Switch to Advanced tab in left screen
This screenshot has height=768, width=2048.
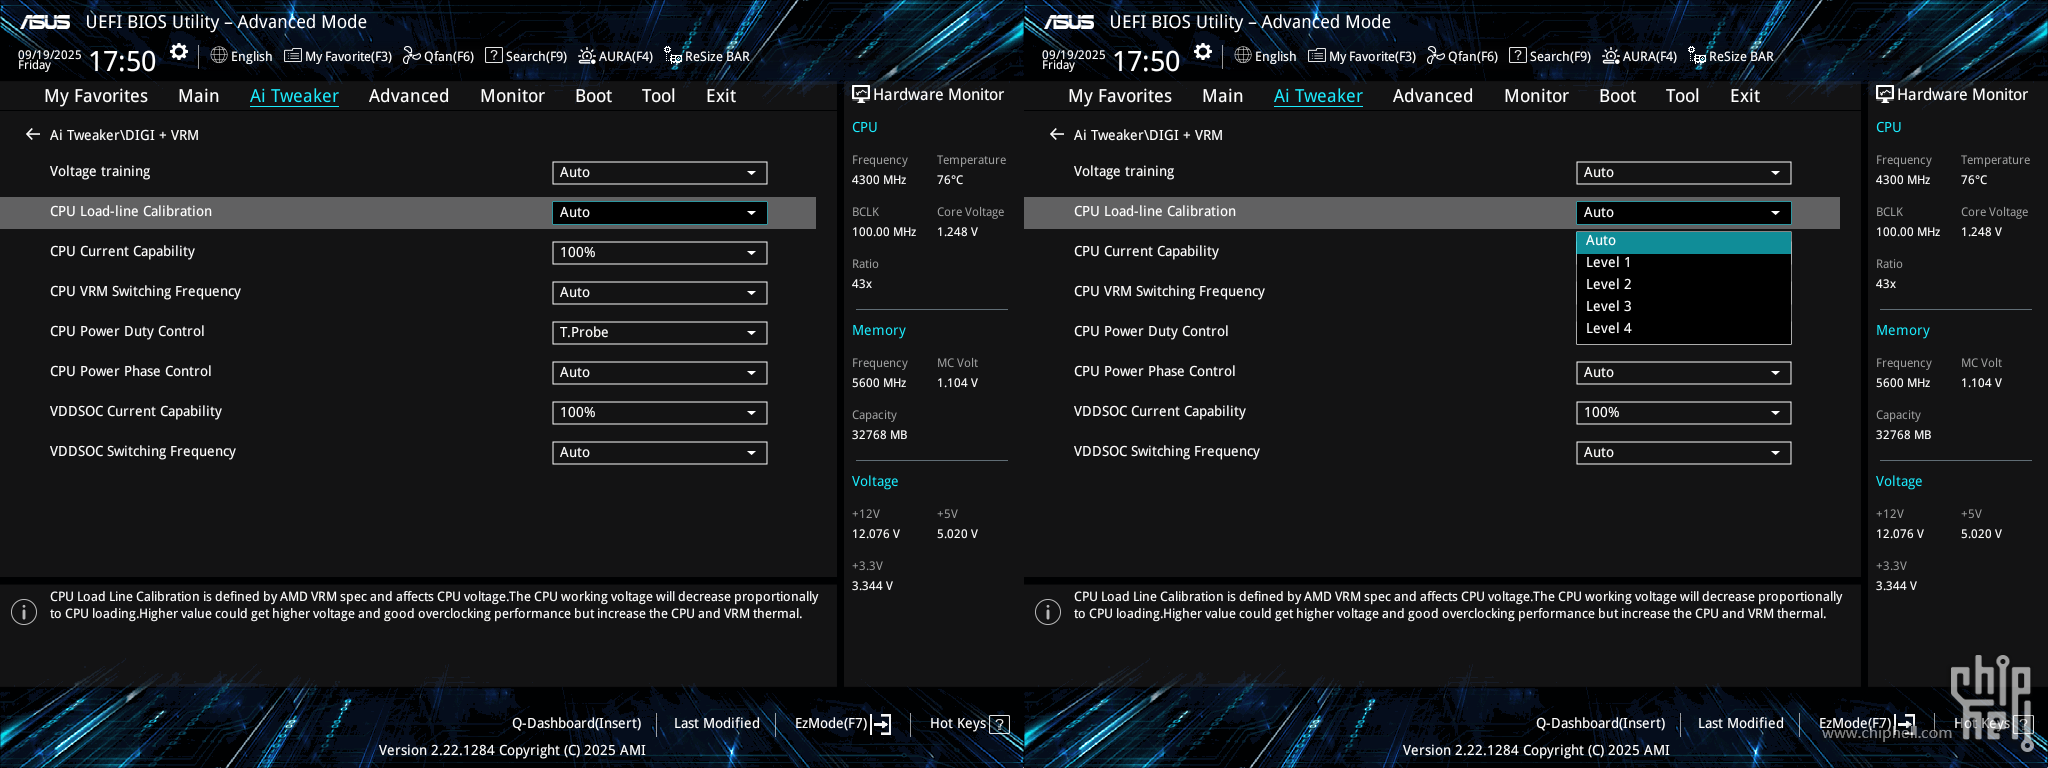point(408,96)
